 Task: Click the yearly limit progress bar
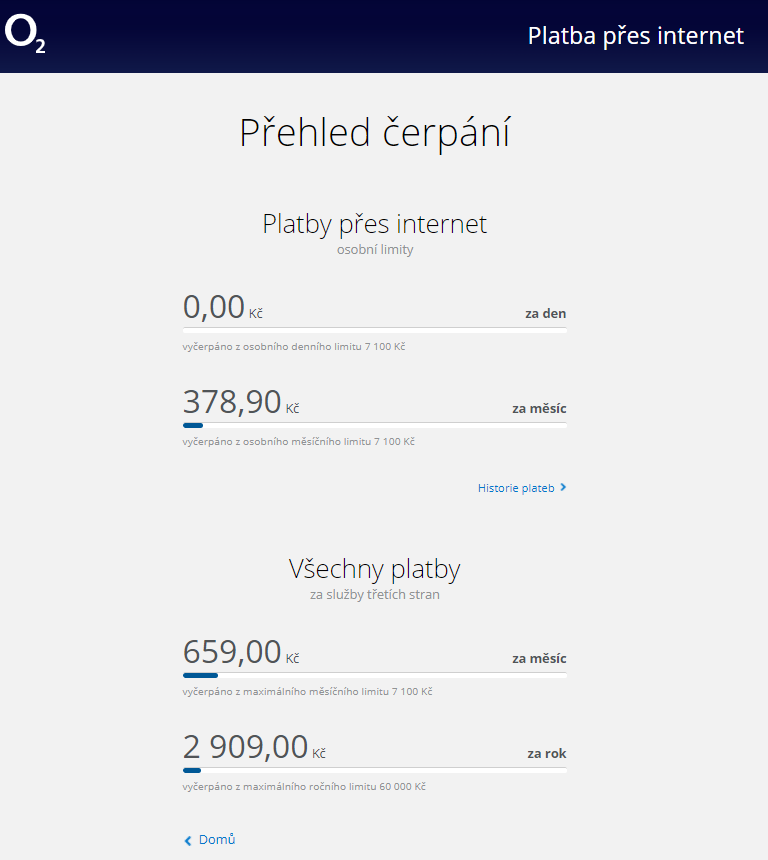(x=374, y=770)
